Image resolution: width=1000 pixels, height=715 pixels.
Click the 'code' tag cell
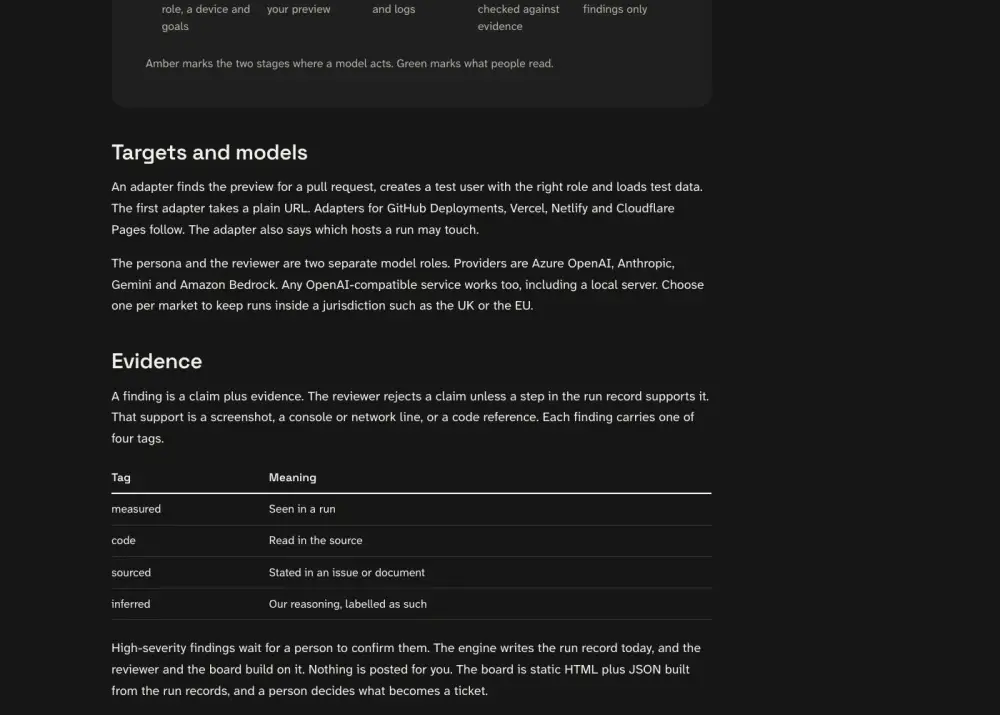(124, 540)
